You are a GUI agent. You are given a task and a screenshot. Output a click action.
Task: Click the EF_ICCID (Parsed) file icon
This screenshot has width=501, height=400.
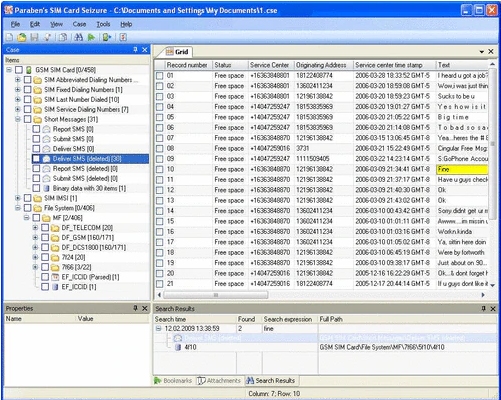[55, 277]
